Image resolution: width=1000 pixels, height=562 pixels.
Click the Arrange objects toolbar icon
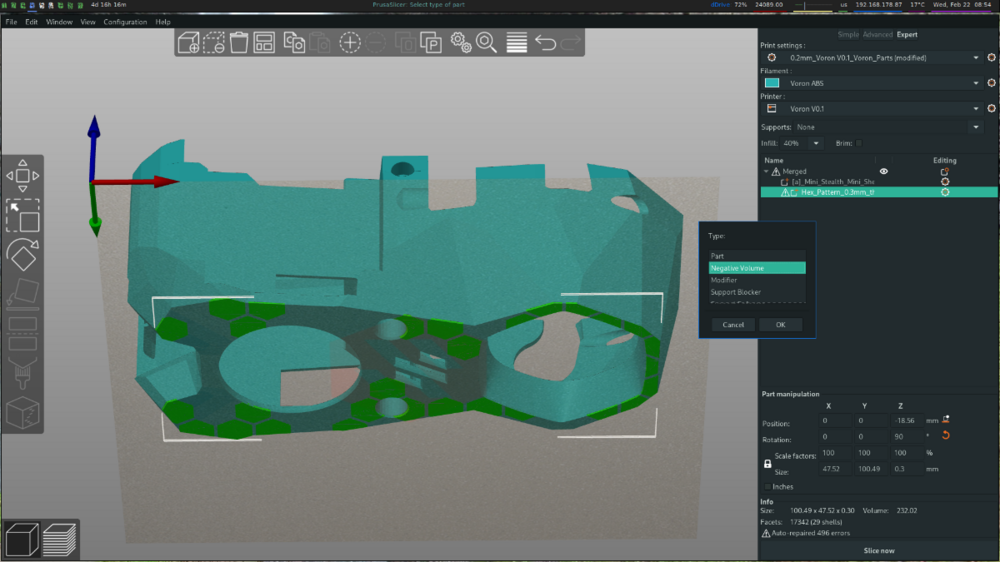(x=264, y=43)
